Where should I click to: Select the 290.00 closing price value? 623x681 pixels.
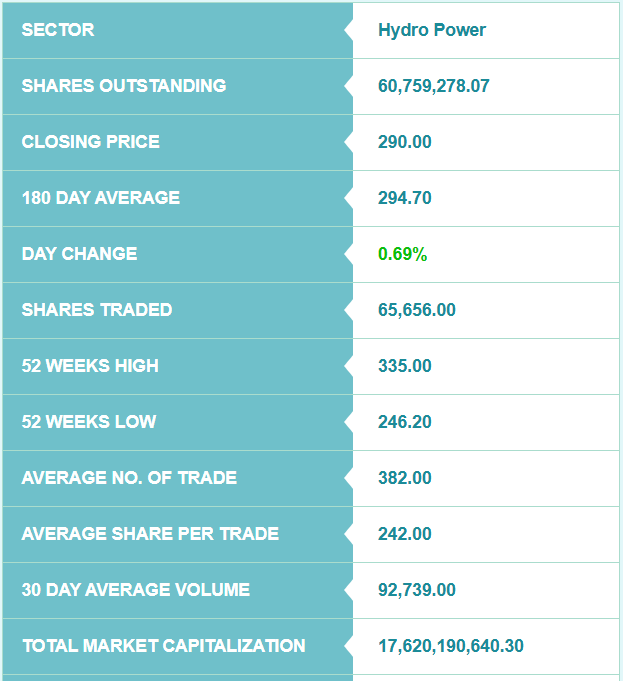point(405,142)
